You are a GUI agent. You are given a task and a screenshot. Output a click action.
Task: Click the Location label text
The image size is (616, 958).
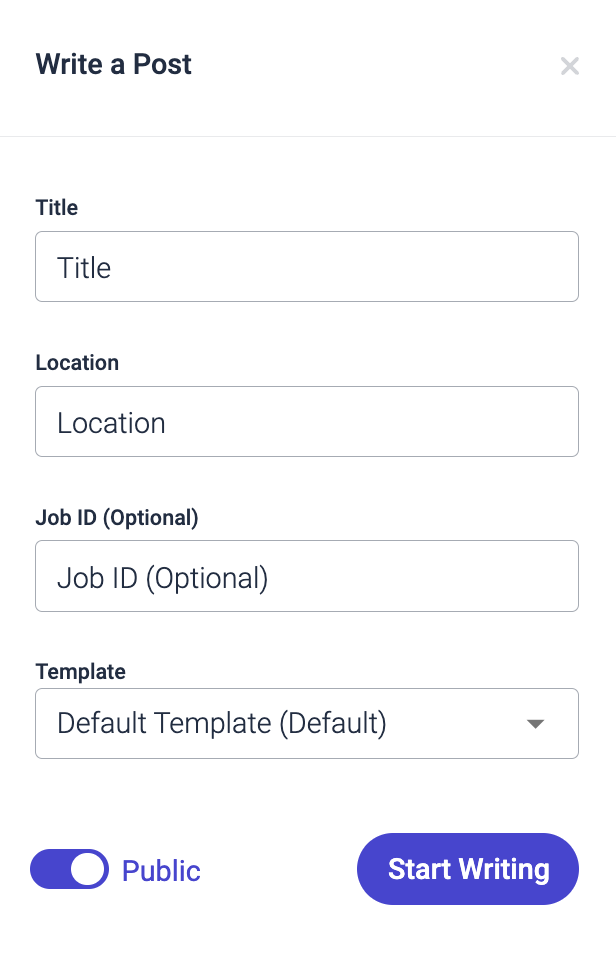(x=77, y=362)
